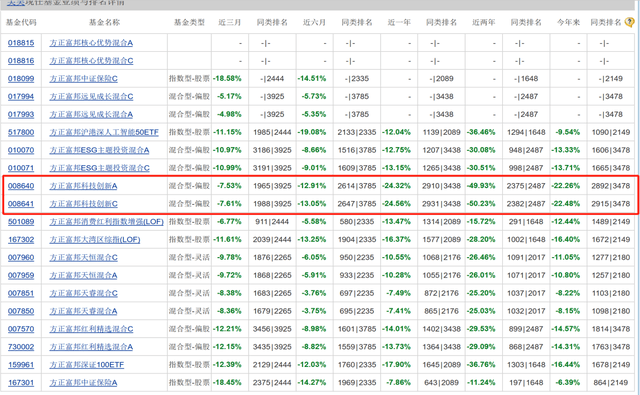
Task: Open the 方正富邦大湾区综指(LOF) link
Action: [95, 240]
